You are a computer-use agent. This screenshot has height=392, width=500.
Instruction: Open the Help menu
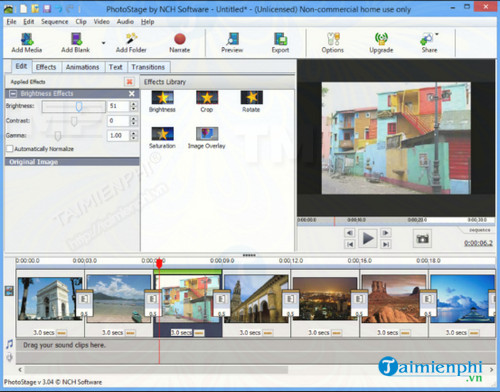pos(147,22)
